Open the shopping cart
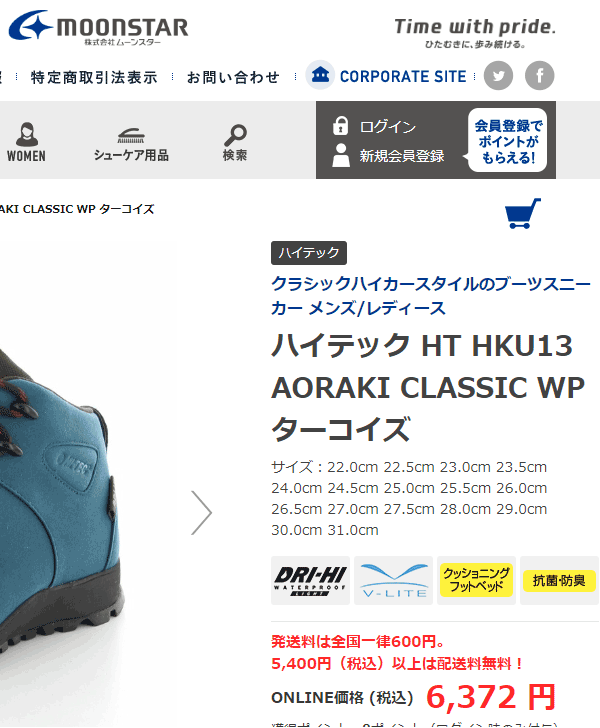This screenshot has width=600, height=728. pyautogui.click(x=523, y=214)
